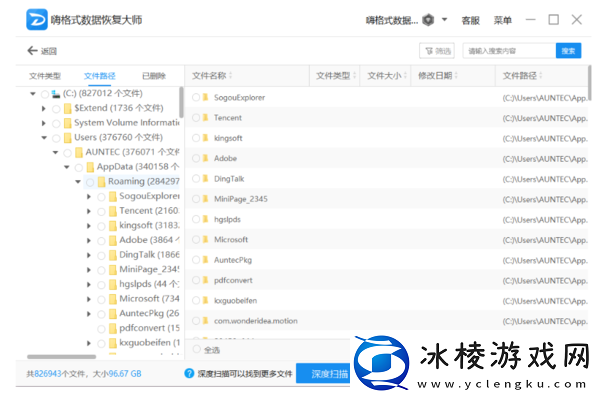Click the search content input field
This screenshot has height=396, width=600.
pos(509,51)
